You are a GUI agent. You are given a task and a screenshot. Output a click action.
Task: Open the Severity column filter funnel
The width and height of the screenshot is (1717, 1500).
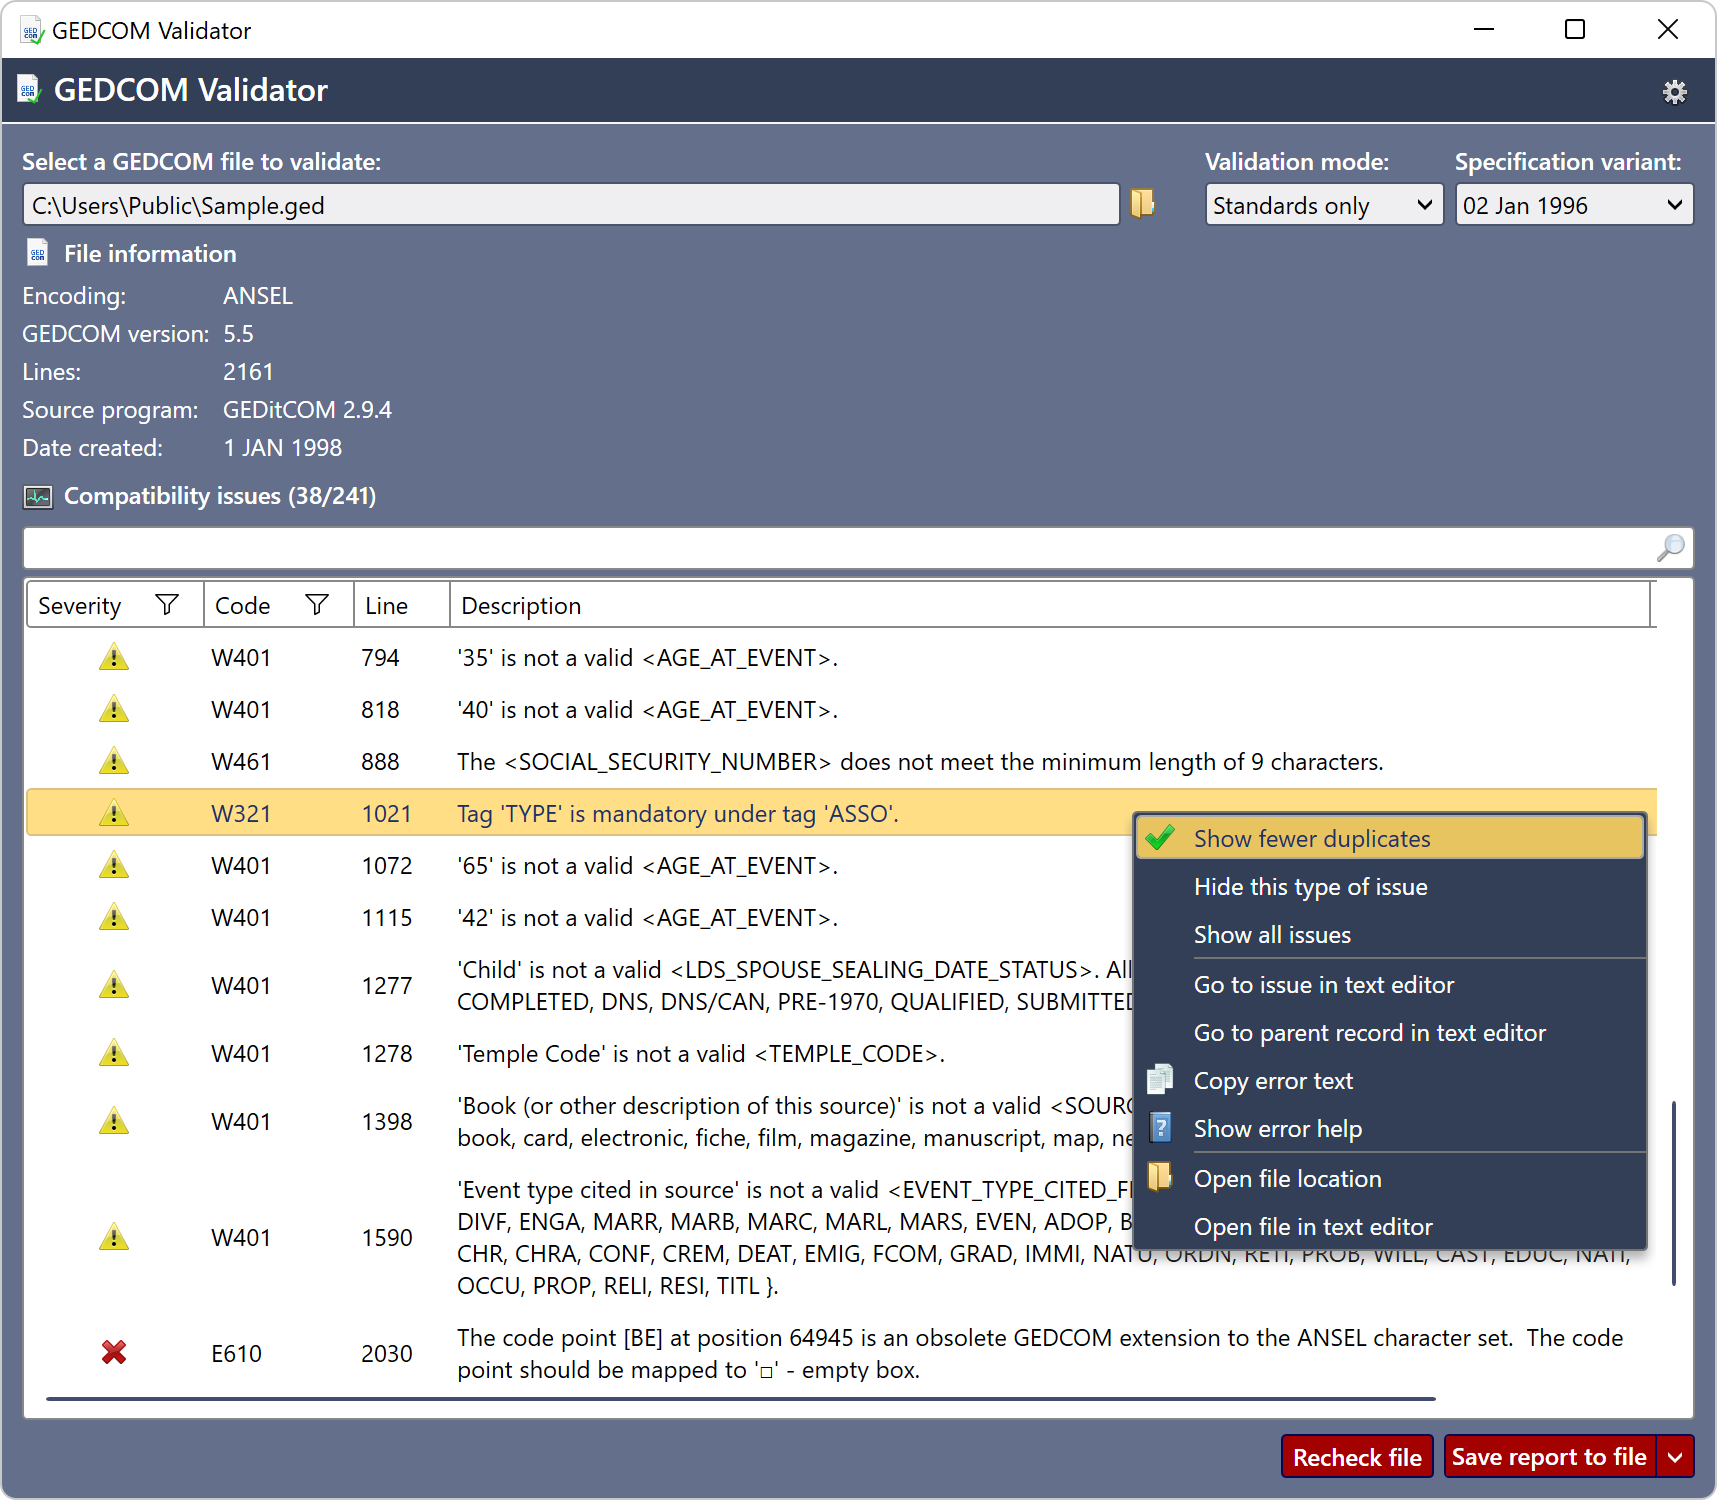[x=166, y=604]
